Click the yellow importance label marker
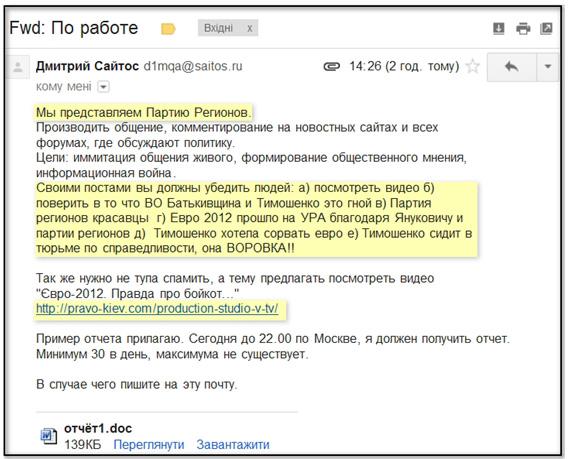Image resolution: width=568 pixels, height=459 pixels. pos(168,29)
